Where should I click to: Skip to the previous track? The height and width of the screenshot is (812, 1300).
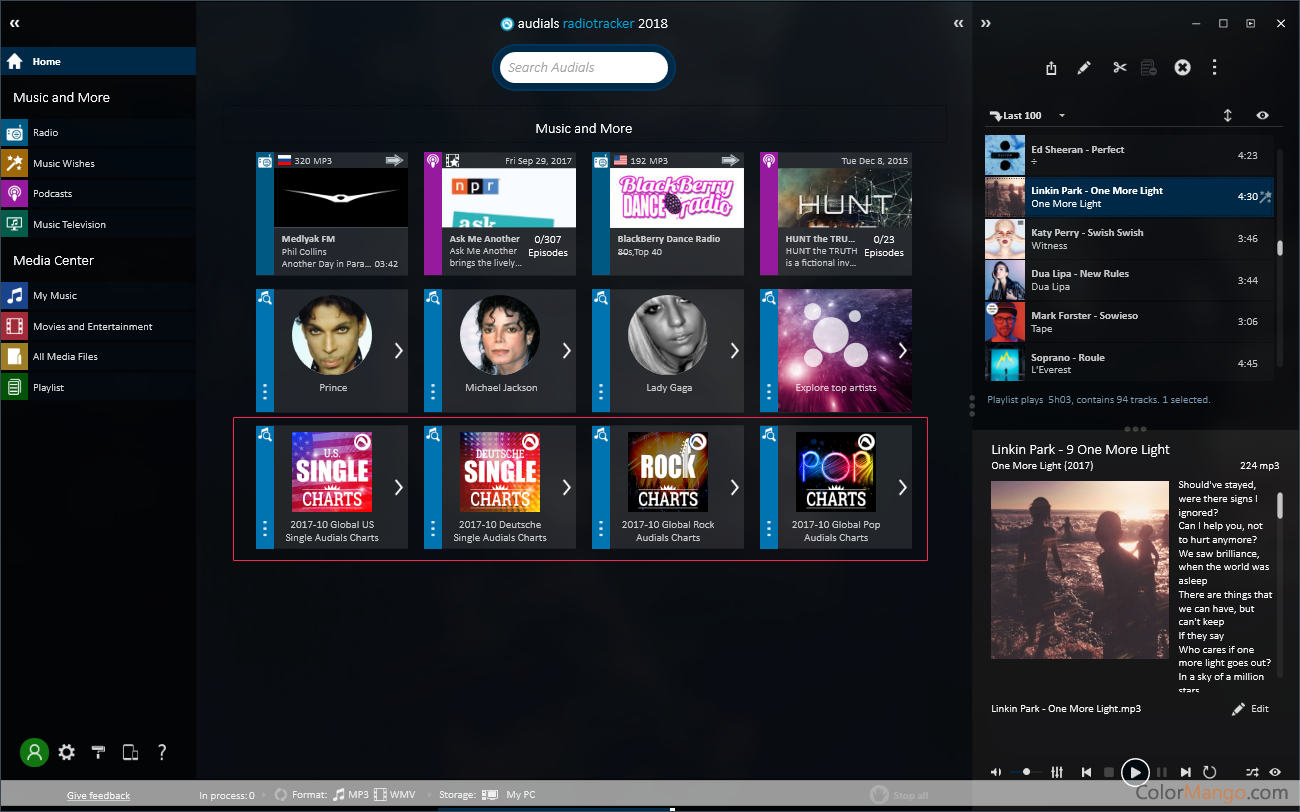pyautogui.click(x=1086, y=772)
